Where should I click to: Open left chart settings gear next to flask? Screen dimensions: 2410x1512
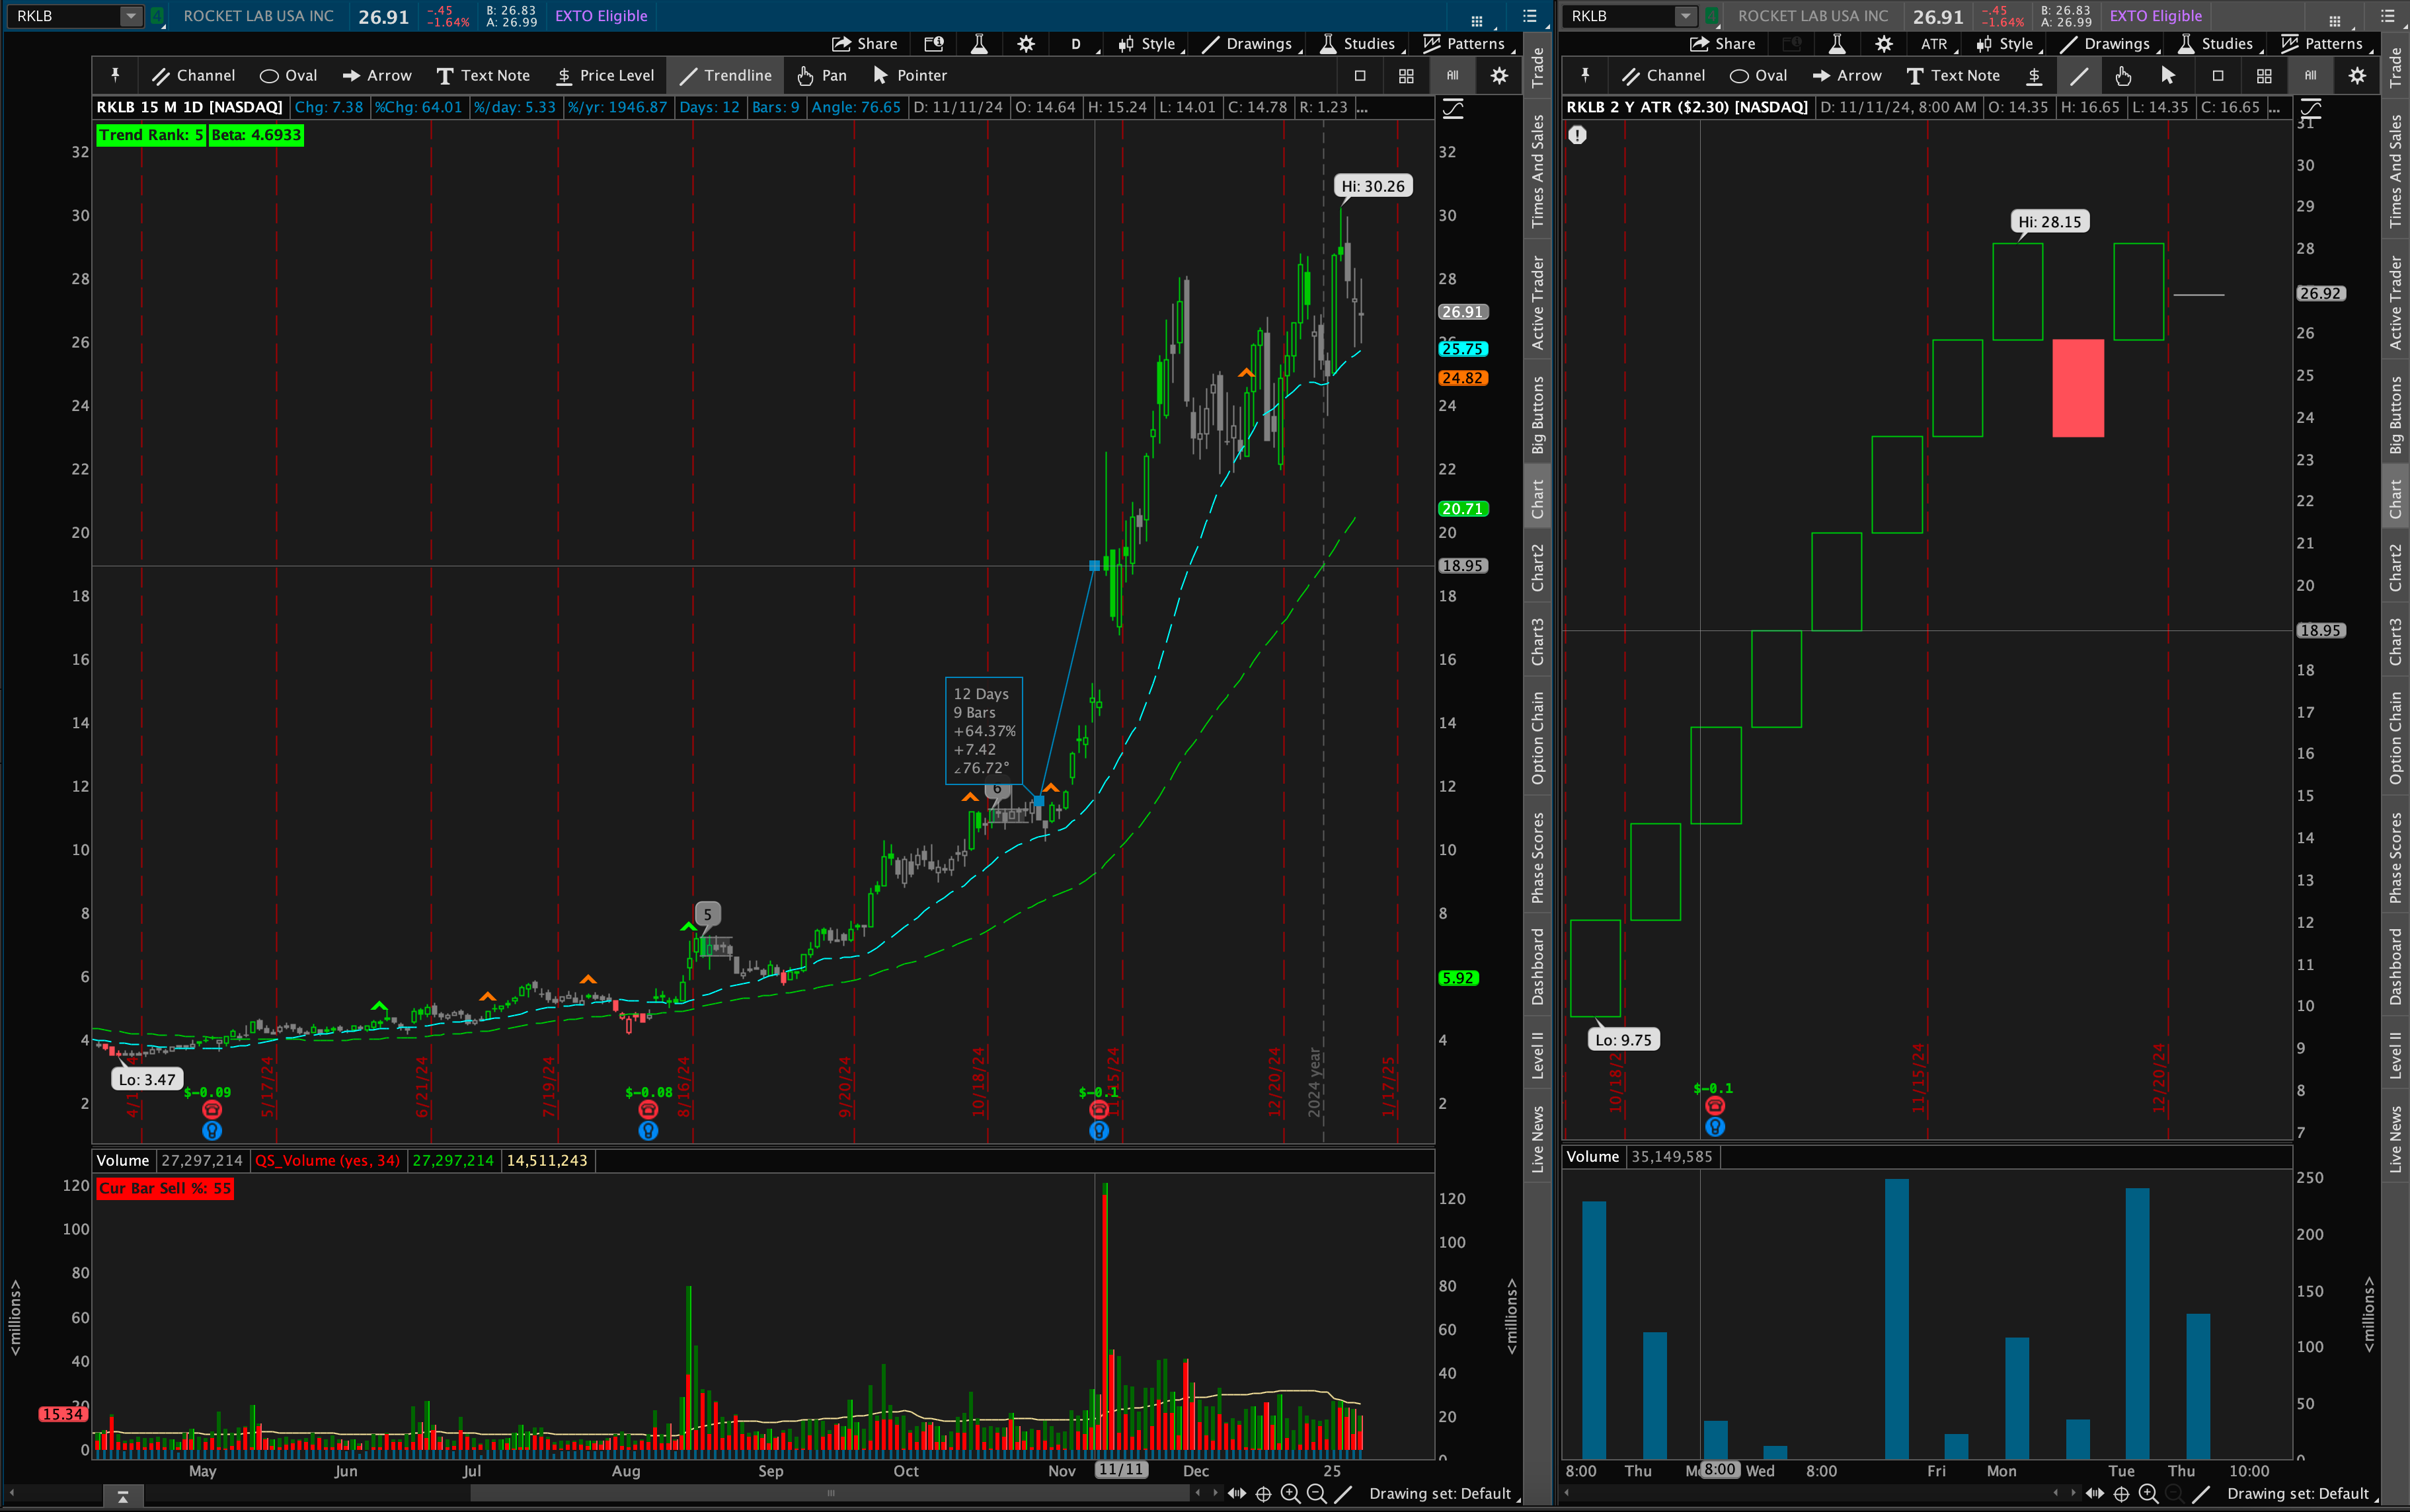[1025, 44]
